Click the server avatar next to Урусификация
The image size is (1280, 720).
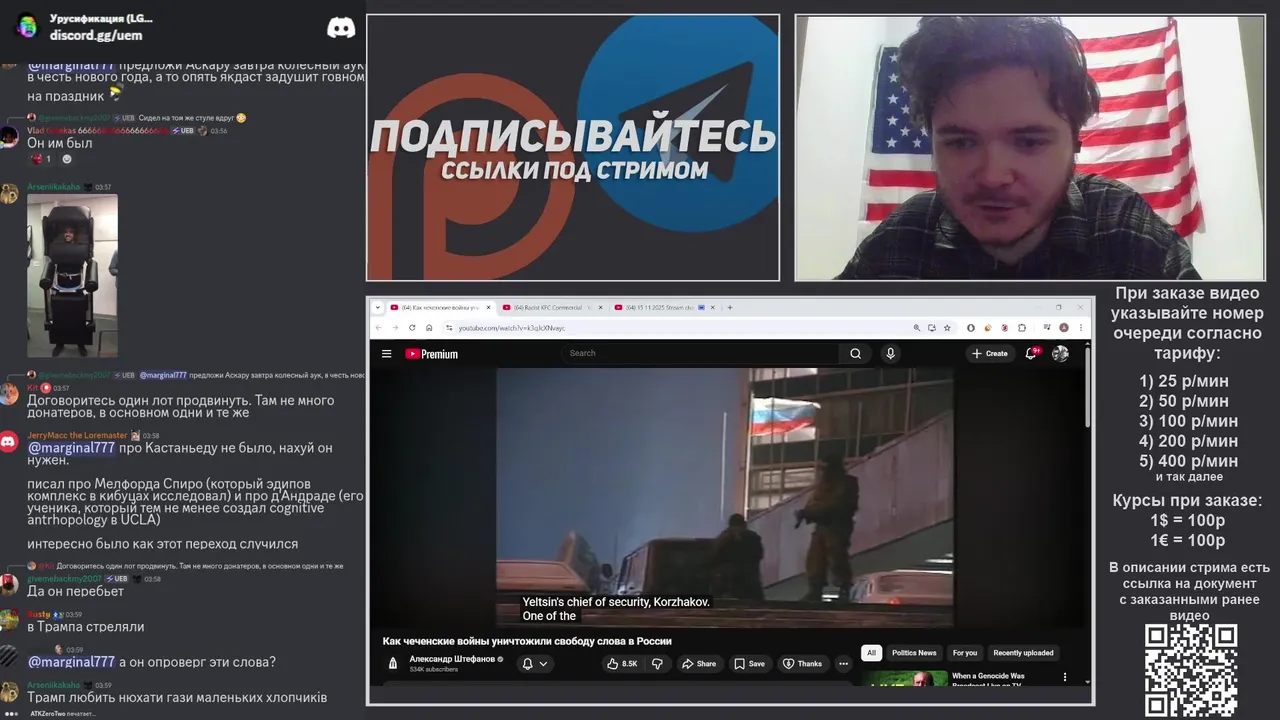tap(27, 27)
